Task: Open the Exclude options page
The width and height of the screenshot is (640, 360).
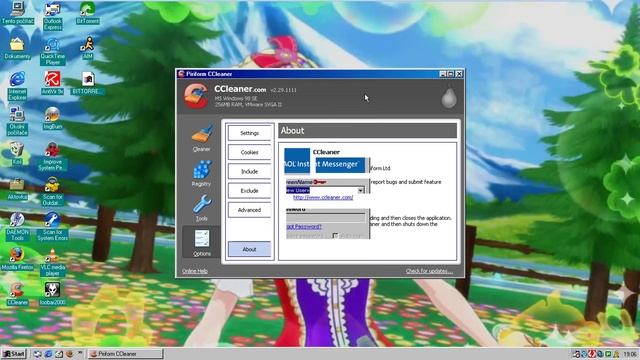Action: 249,191
